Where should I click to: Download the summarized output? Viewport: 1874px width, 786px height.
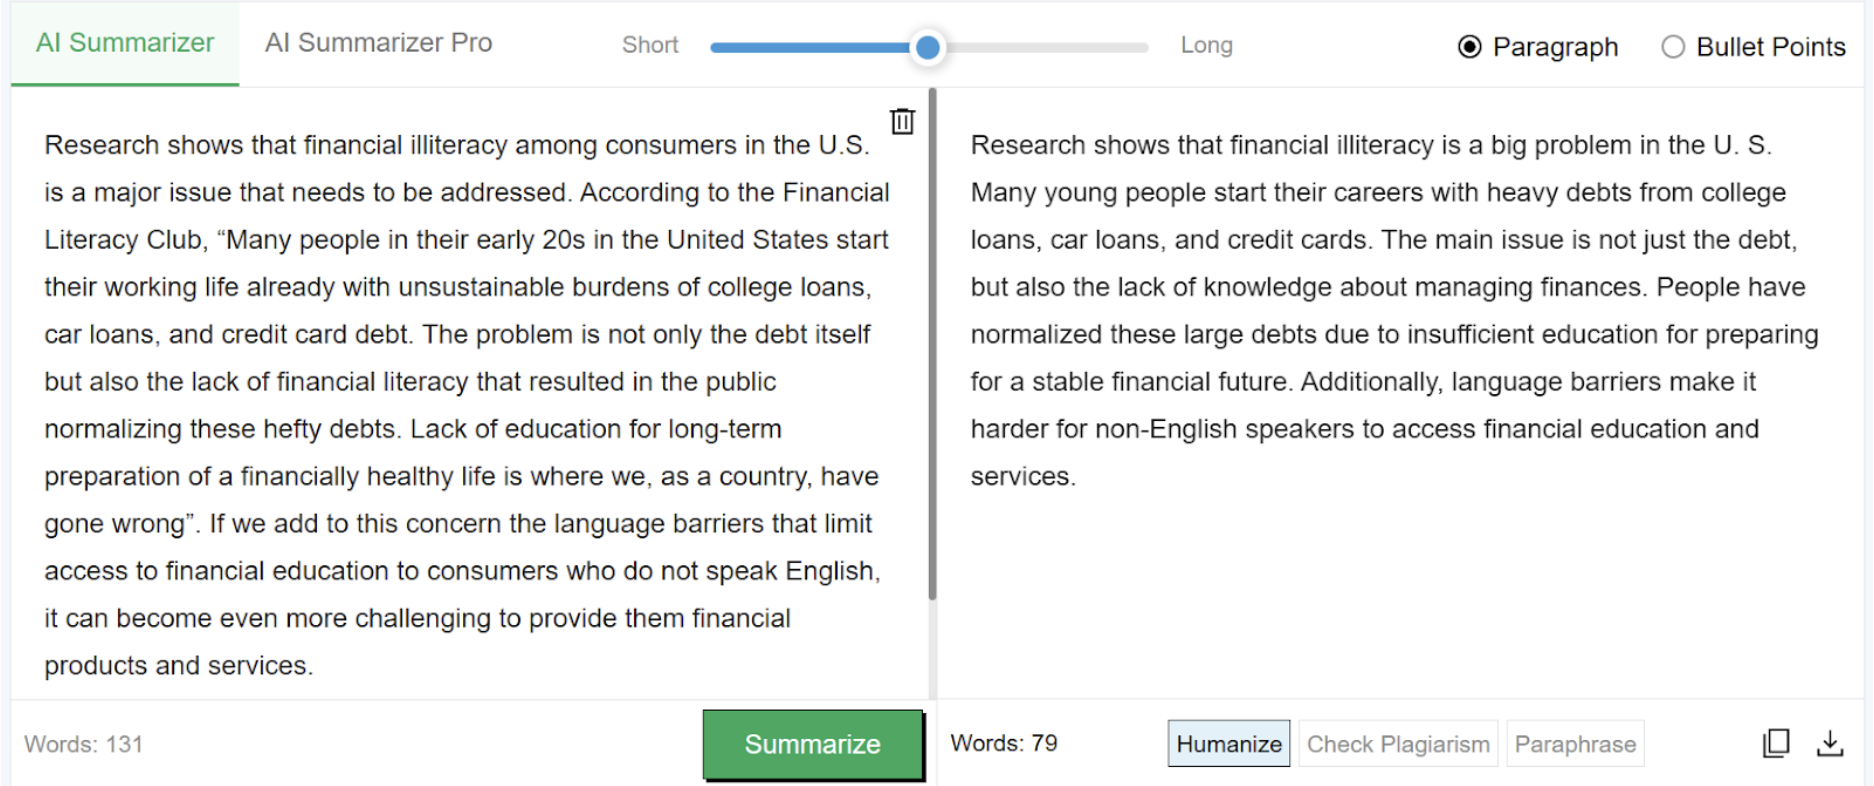click(x=1829, y=743)
